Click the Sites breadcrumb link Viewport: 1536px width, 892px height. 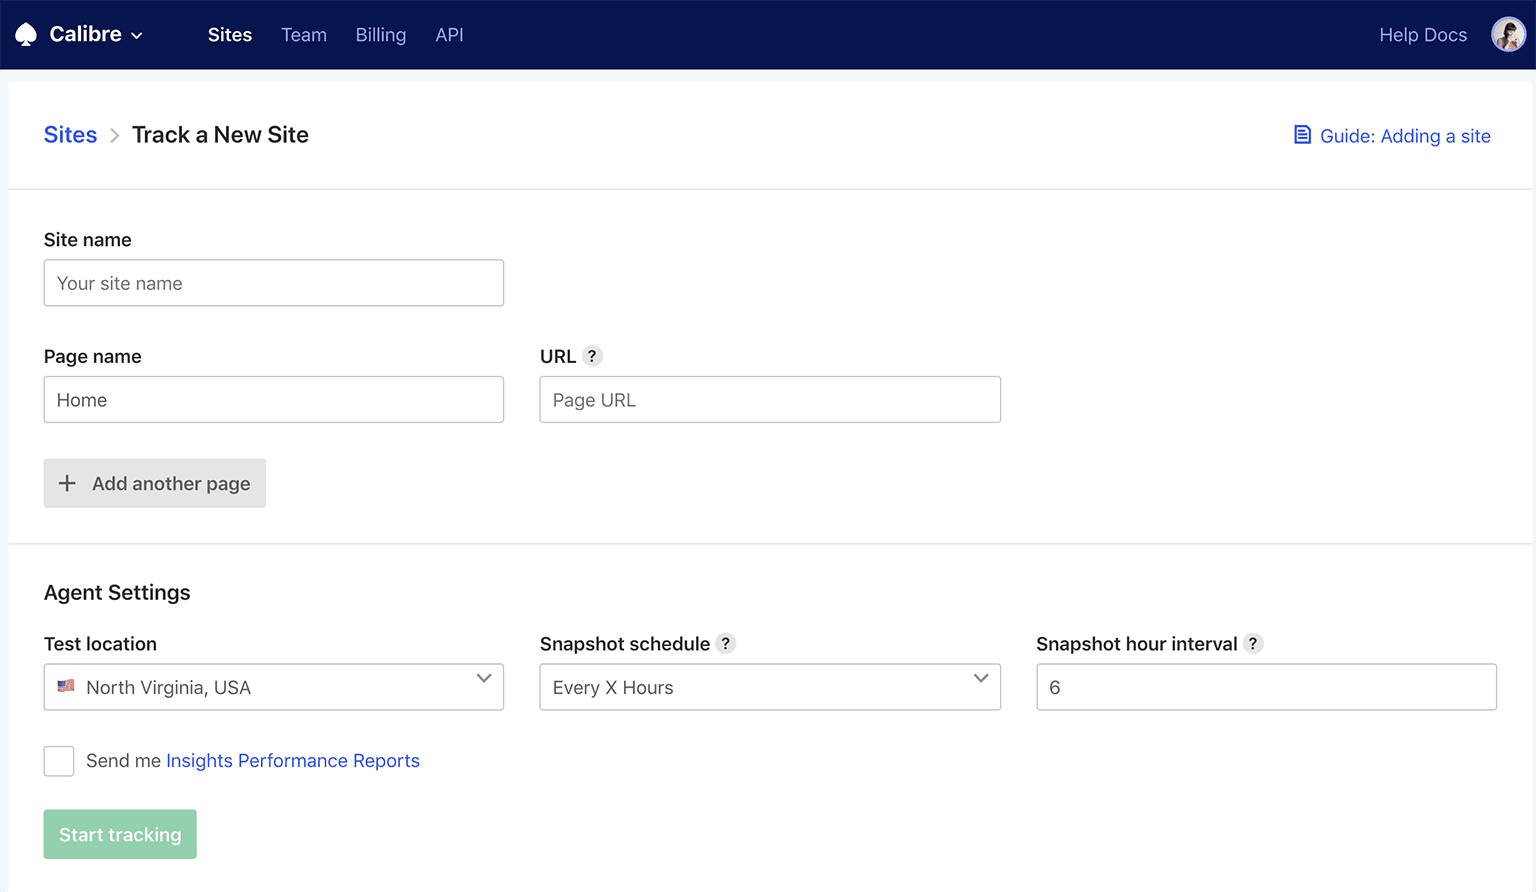(x=70, y=134)
